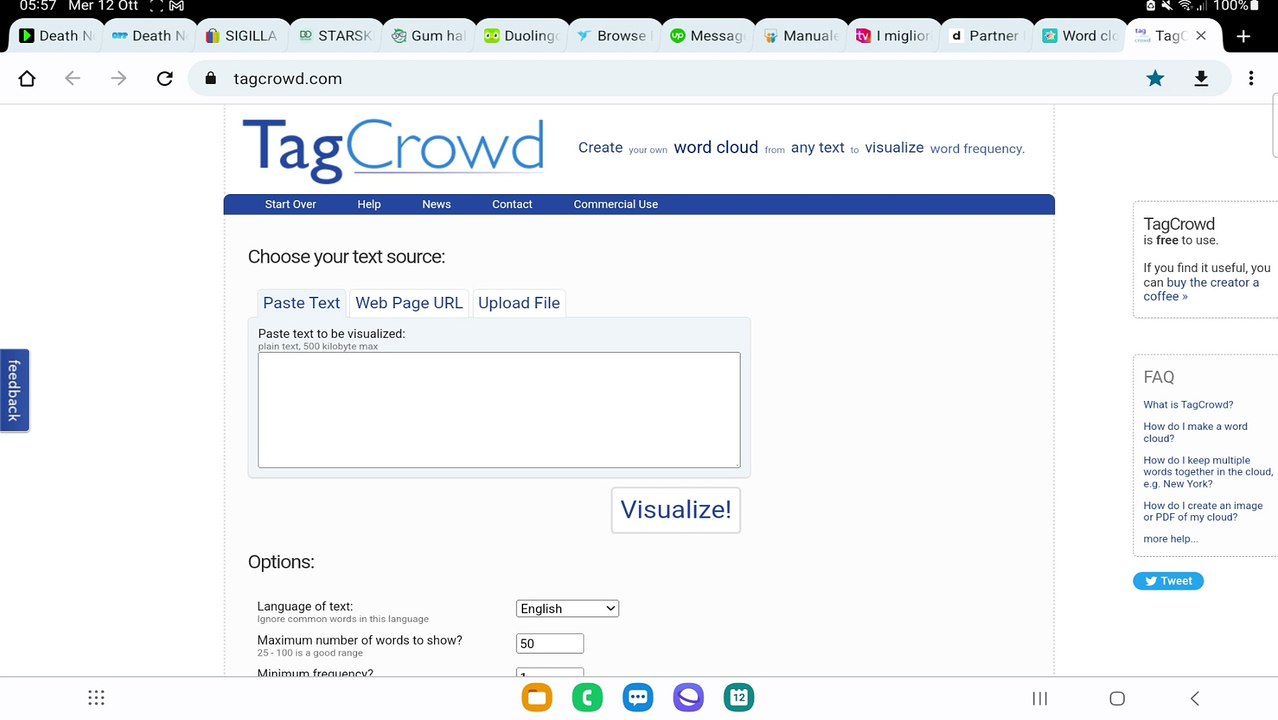Screen dimensions: 1278x720
Task: Click the maximum number of words field
Action: [550, 644]
